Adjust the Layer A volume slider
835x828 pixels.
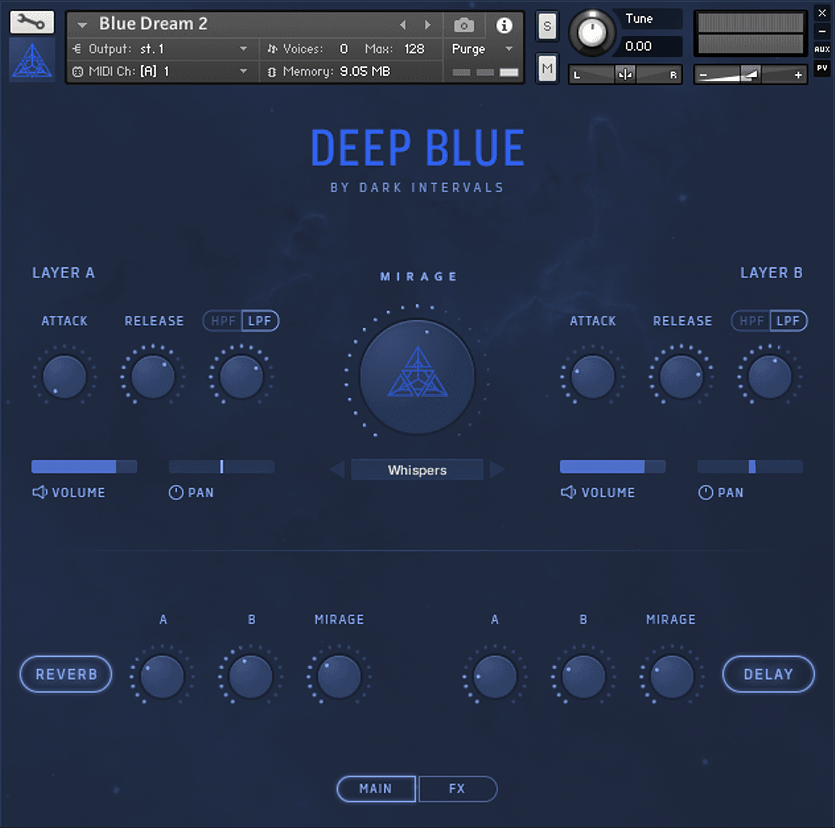click(84, 467)
